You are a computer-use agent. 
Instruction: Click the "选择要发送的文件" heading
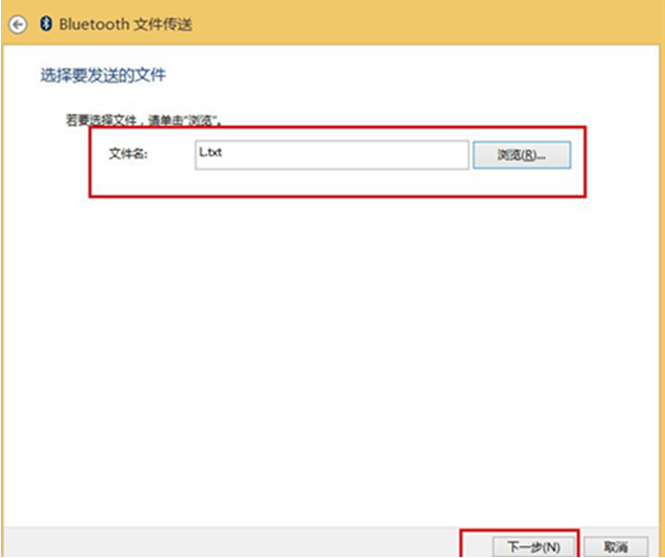[x=102, y=76]
